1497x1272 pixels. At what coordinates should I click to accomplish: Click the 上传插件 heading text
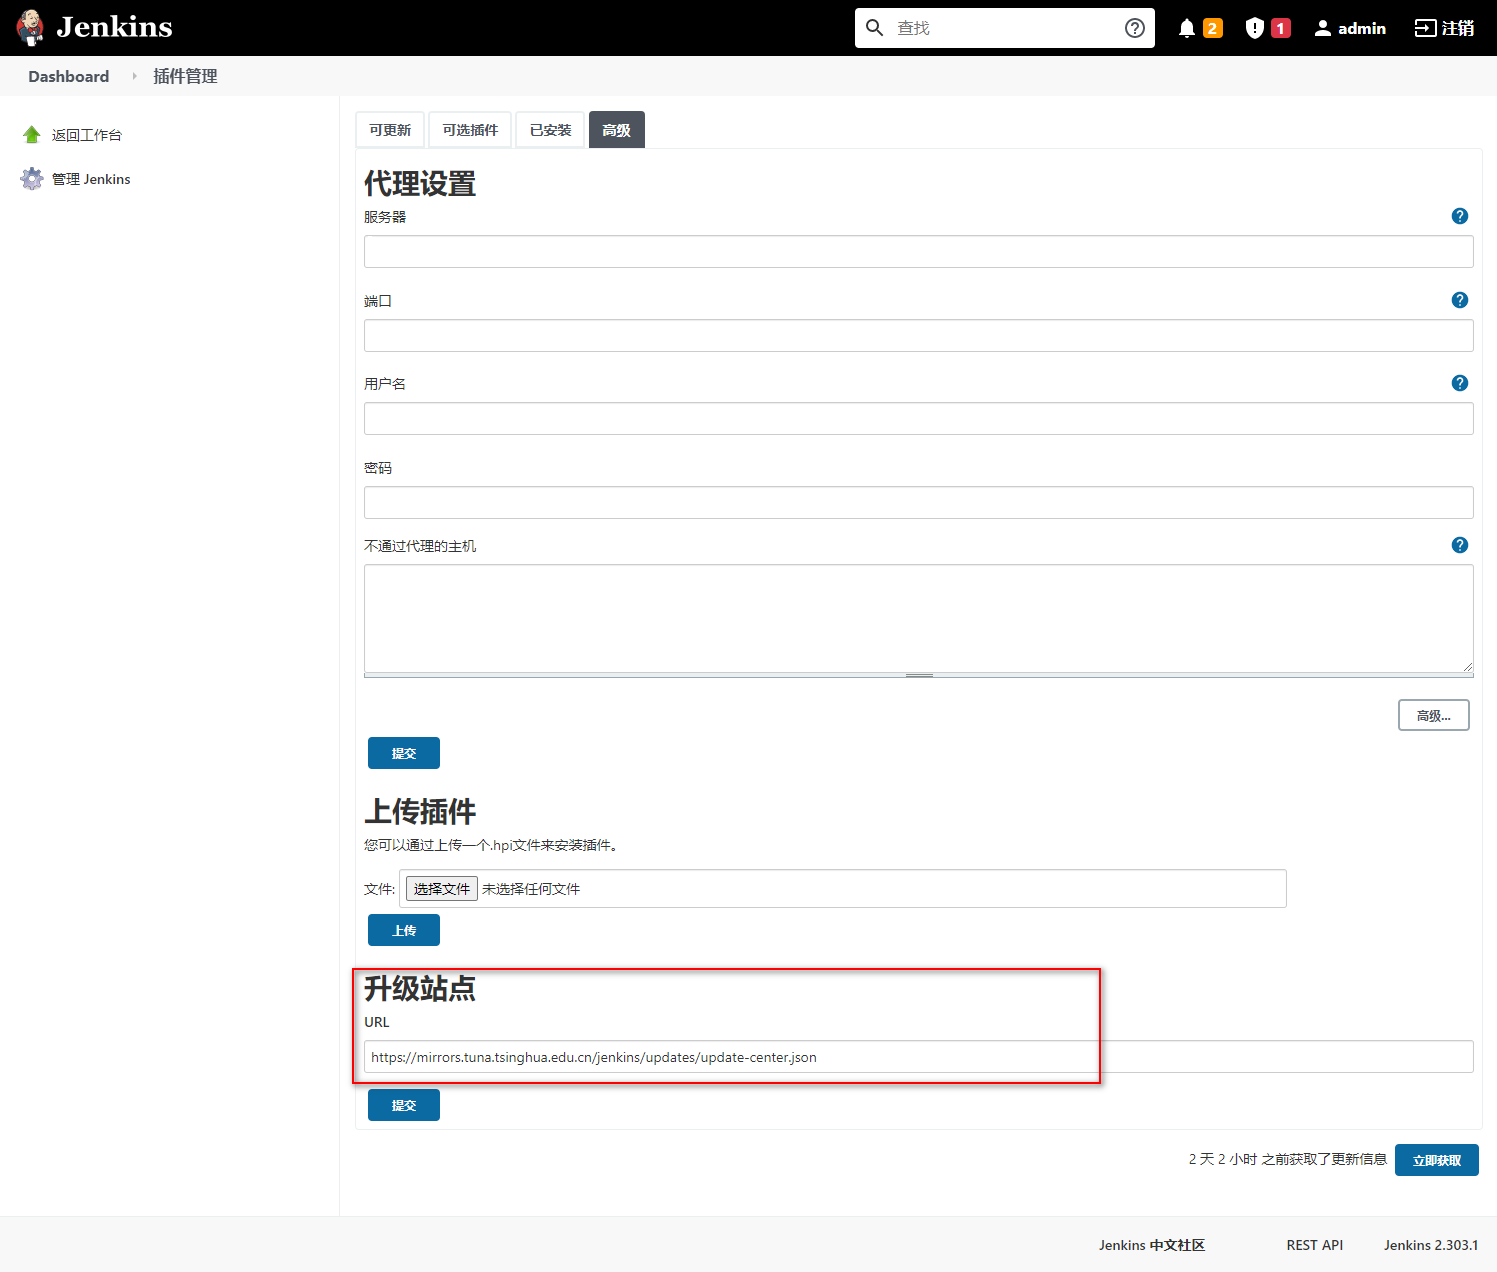[x=420, y=811]
